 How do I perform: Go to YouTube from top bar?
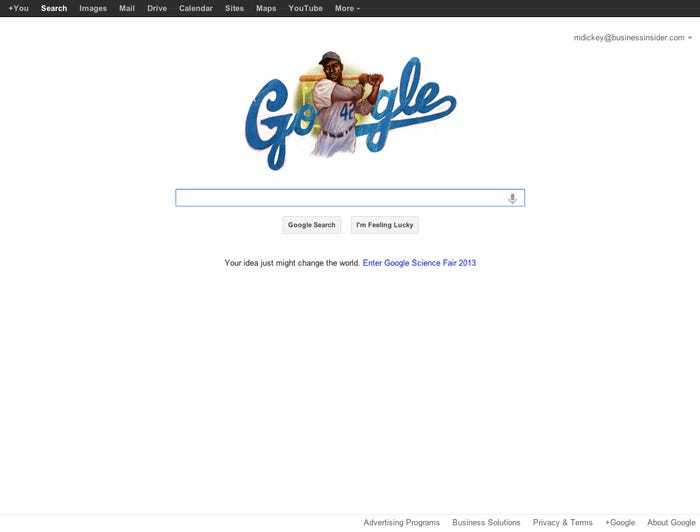306,8
